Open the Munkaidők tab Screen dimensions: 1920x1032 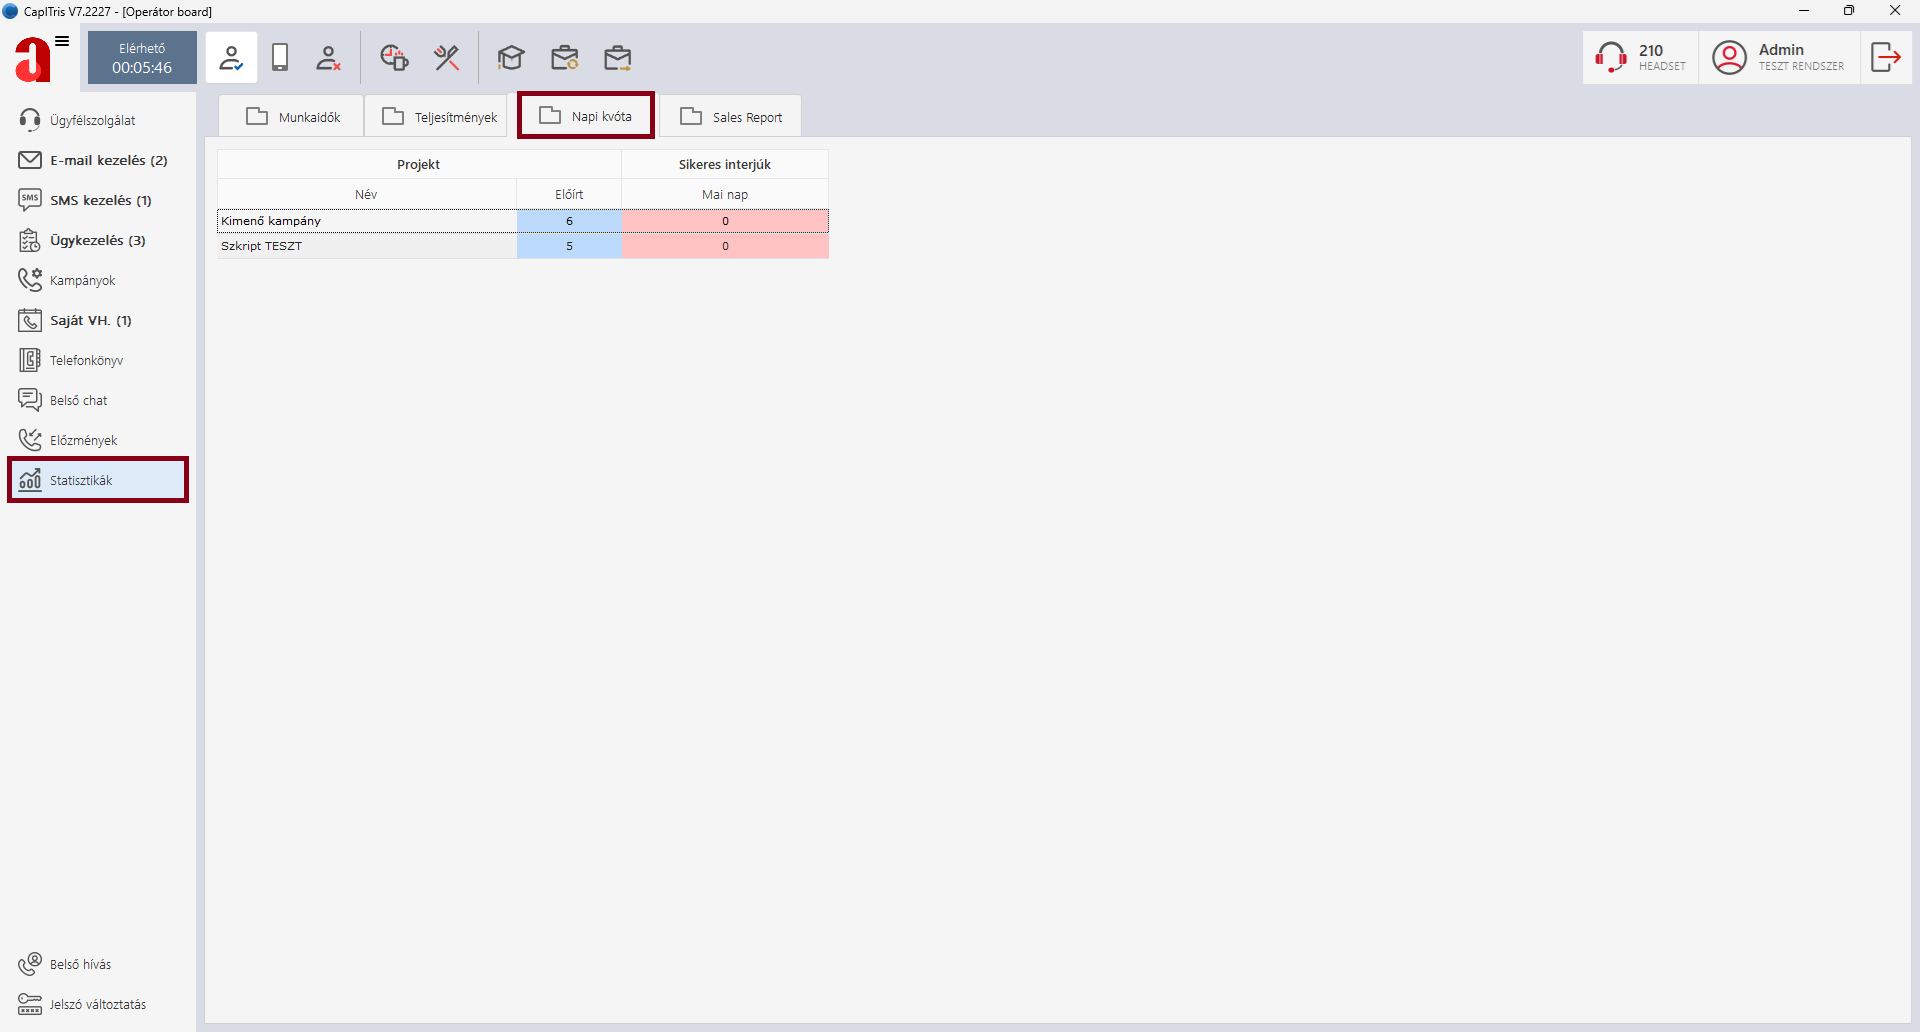[x=293, y=117]
